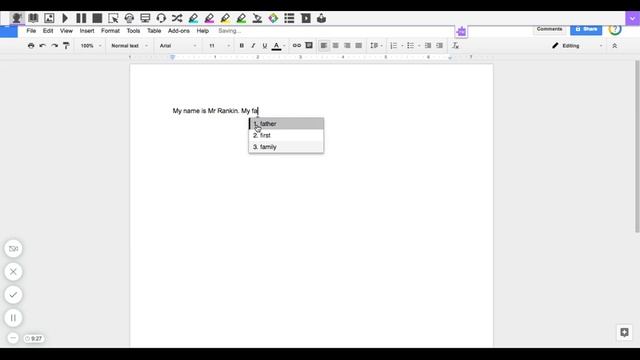Image resolution: width=640 pixels, height=360 pixels.
Task: Align text left
Action: click(324, 46)
